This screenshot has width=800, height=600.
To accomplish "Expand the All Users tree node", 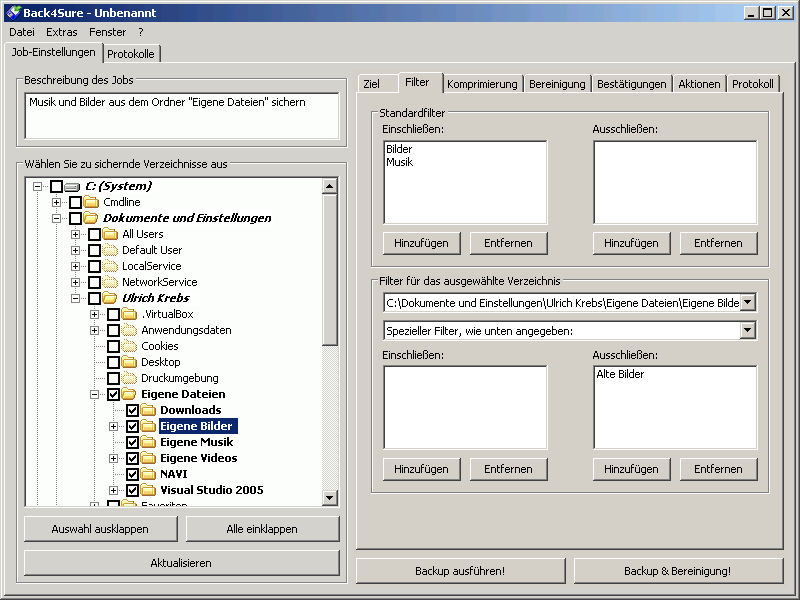I will pyautogui.click(x=76, y=234).
